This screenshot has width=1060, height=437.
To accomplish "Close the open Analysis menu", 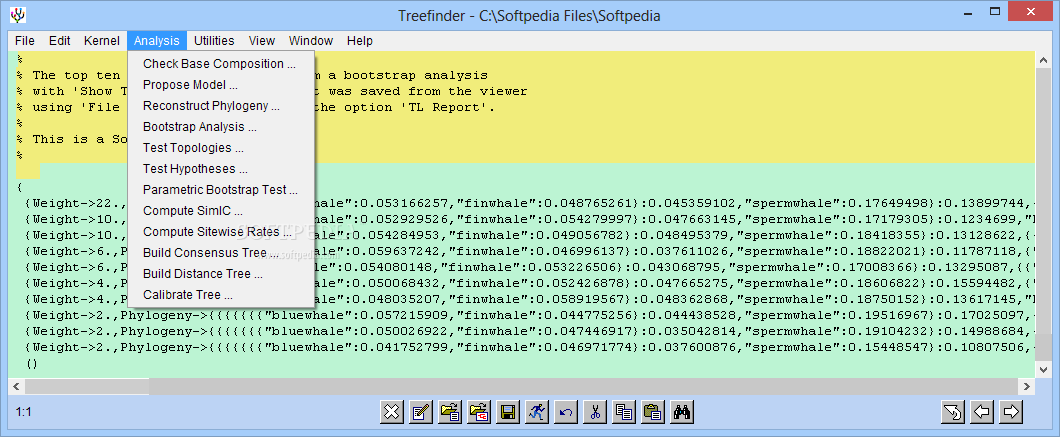I will pos(156,41).
